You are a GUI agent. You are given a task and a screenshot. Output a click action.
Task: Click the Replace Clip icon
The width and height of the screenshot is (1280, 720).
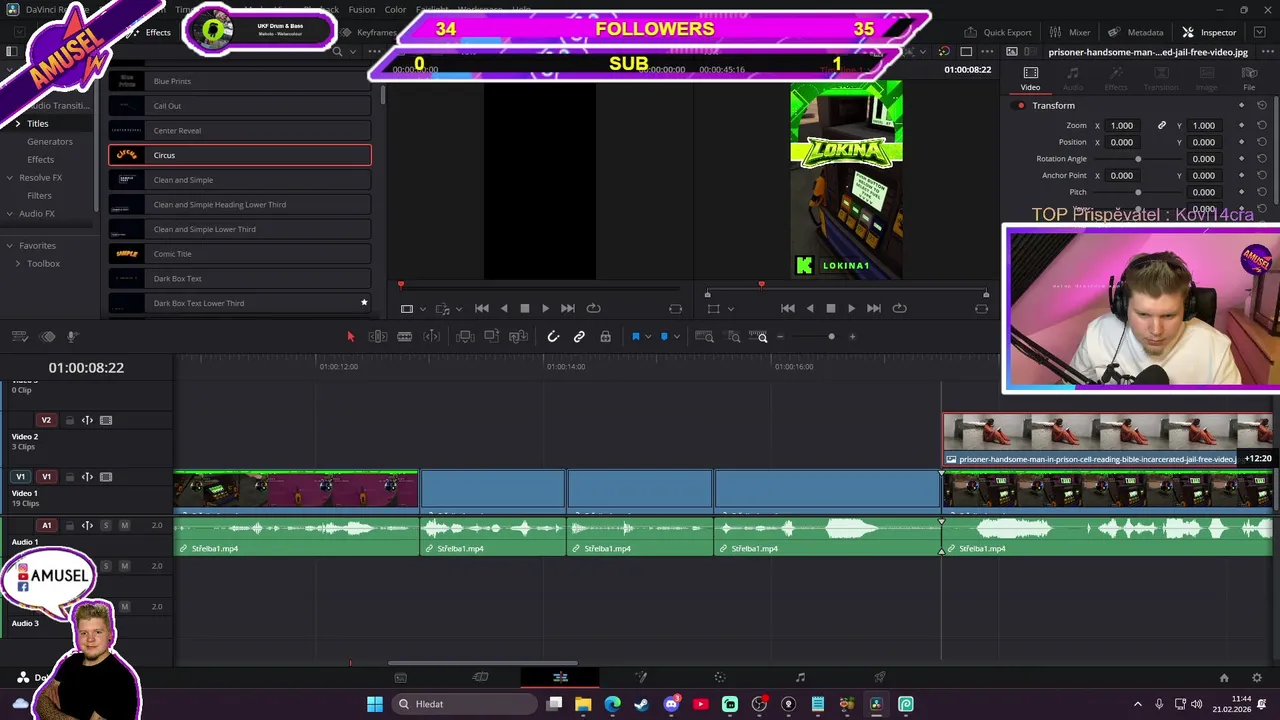click(518, 337)
